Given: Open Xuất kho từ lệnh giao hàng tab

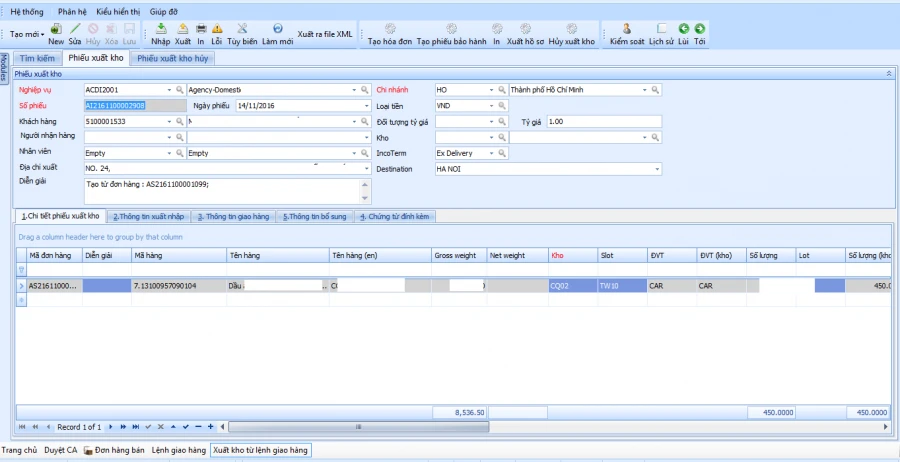Looking at the screenshot, I should coord(261,450).
